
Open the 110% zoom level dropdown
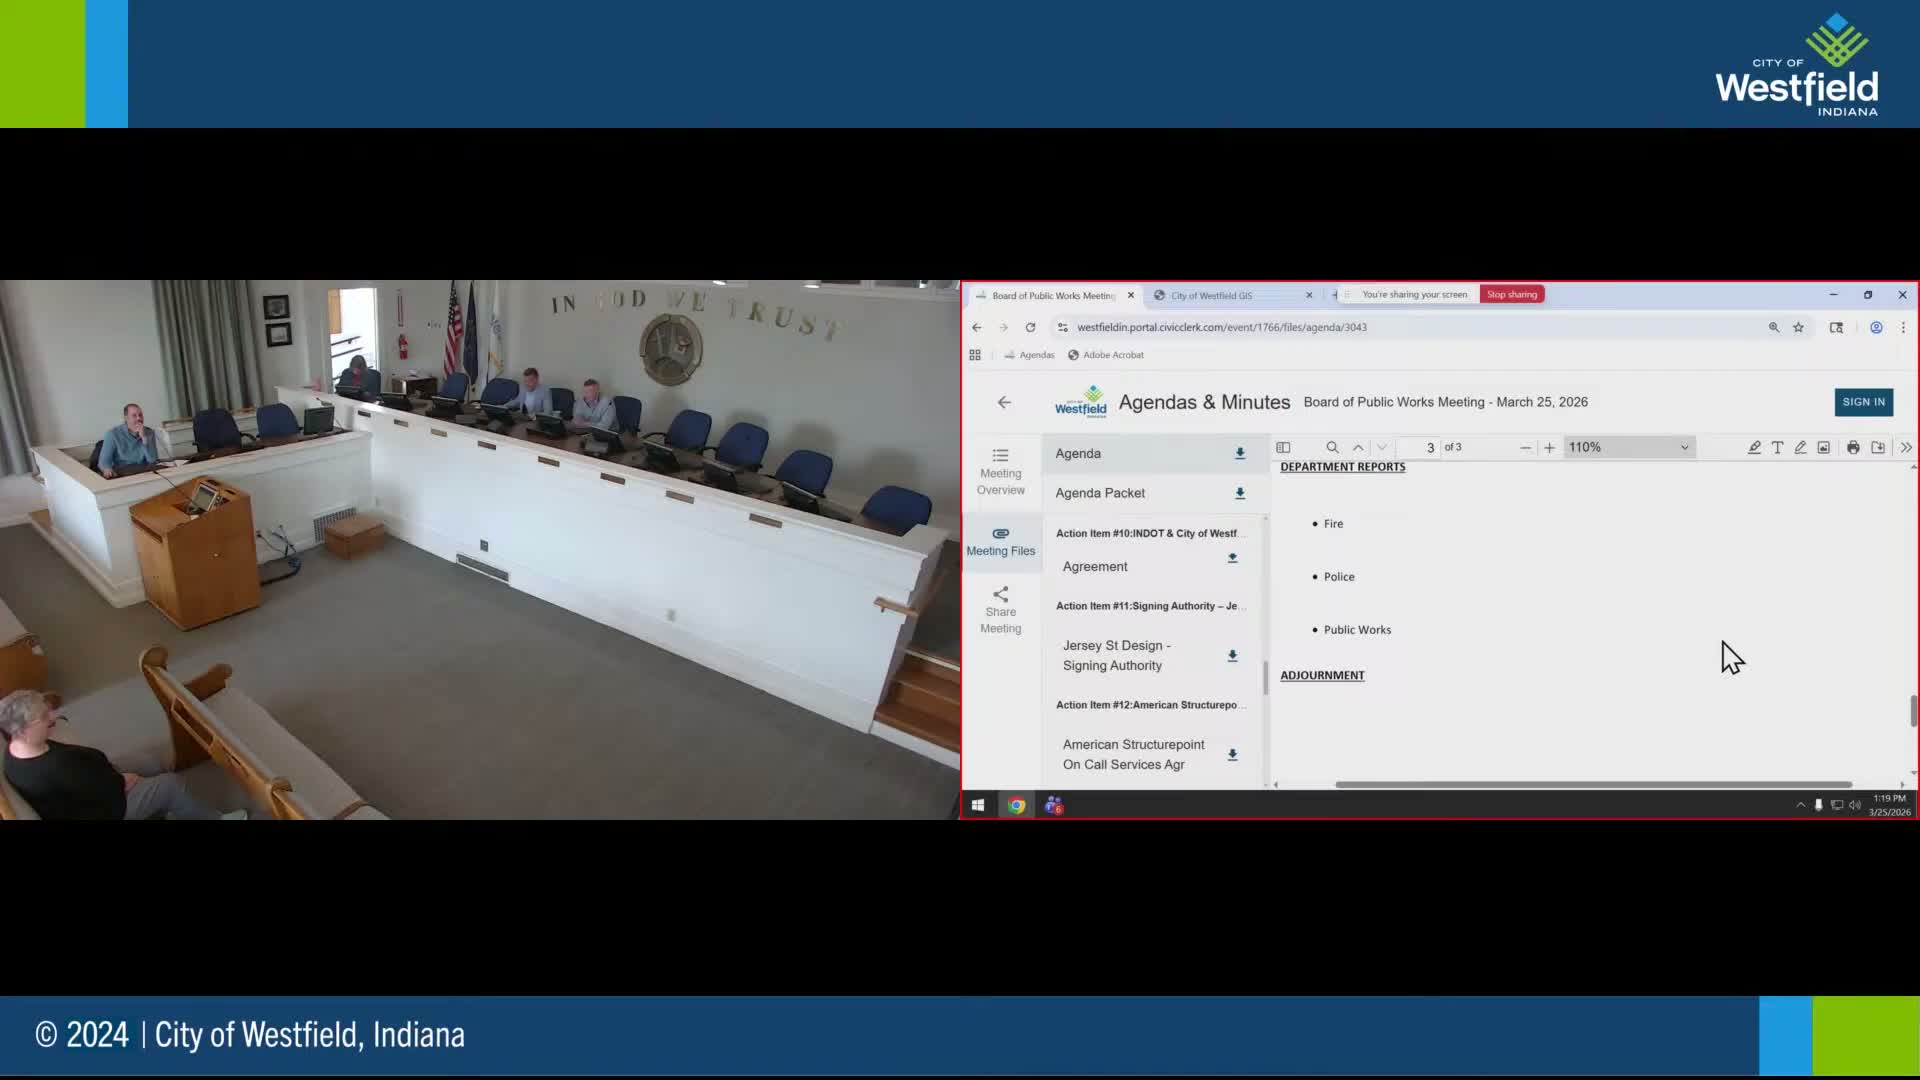point(1628,447)
